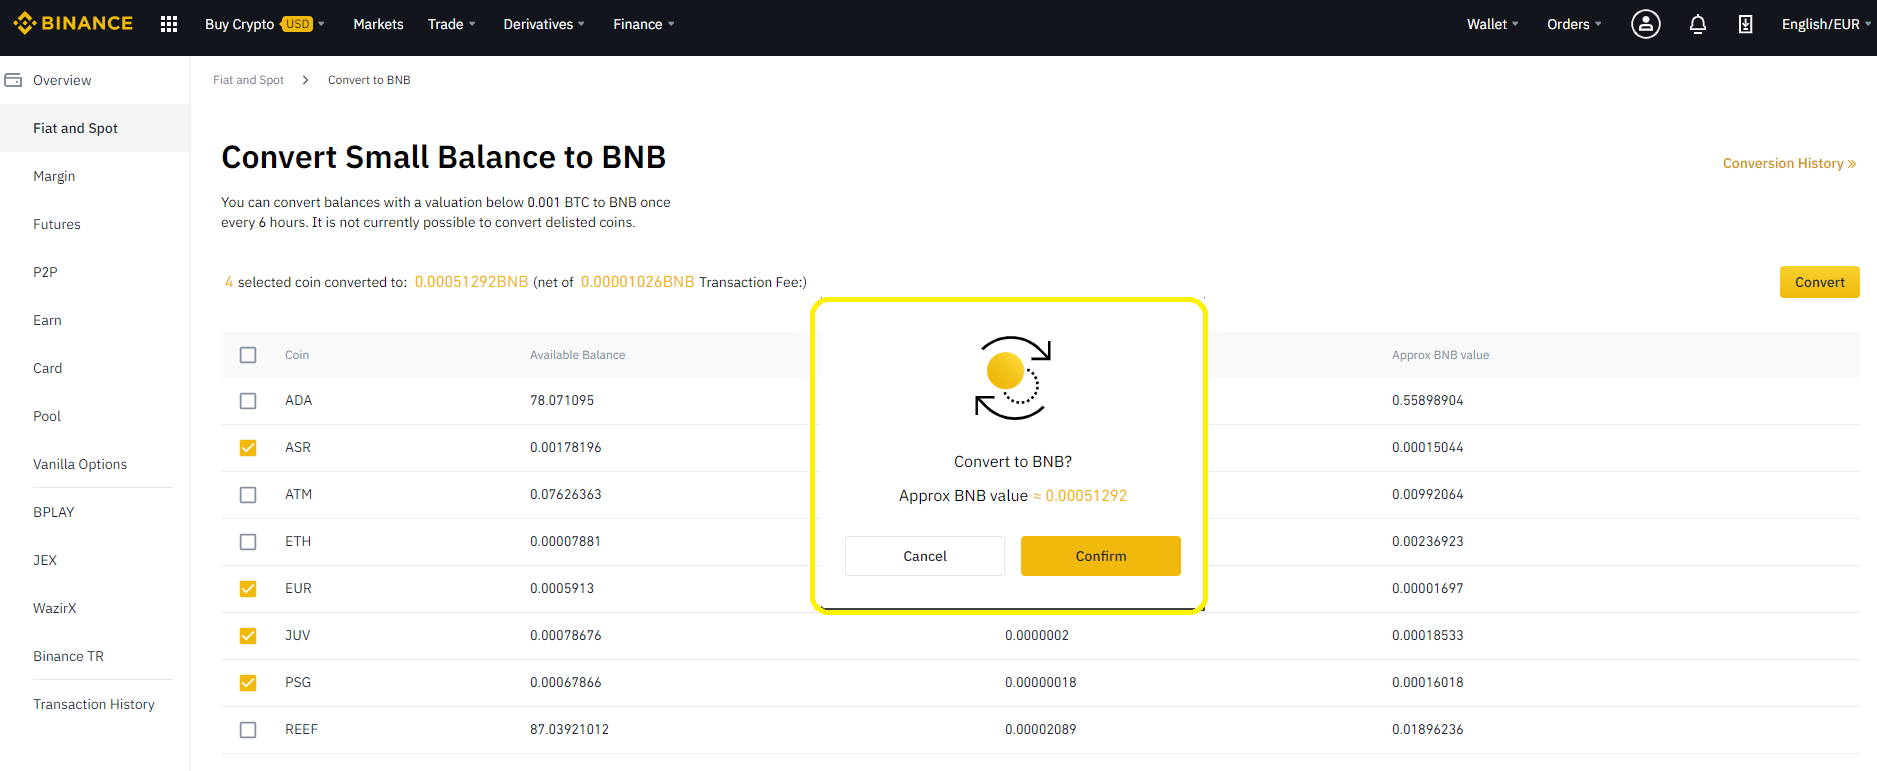Open the Markets menu item
The image size is (1877, 771).
coord(378,24)
